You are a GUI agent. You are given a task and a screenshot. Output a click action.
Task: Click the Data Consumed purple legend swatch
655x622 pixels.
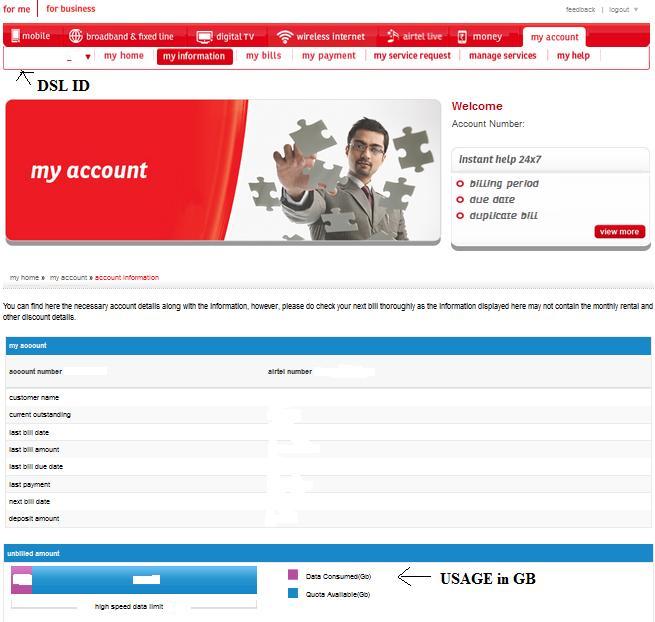pos(293,576)
